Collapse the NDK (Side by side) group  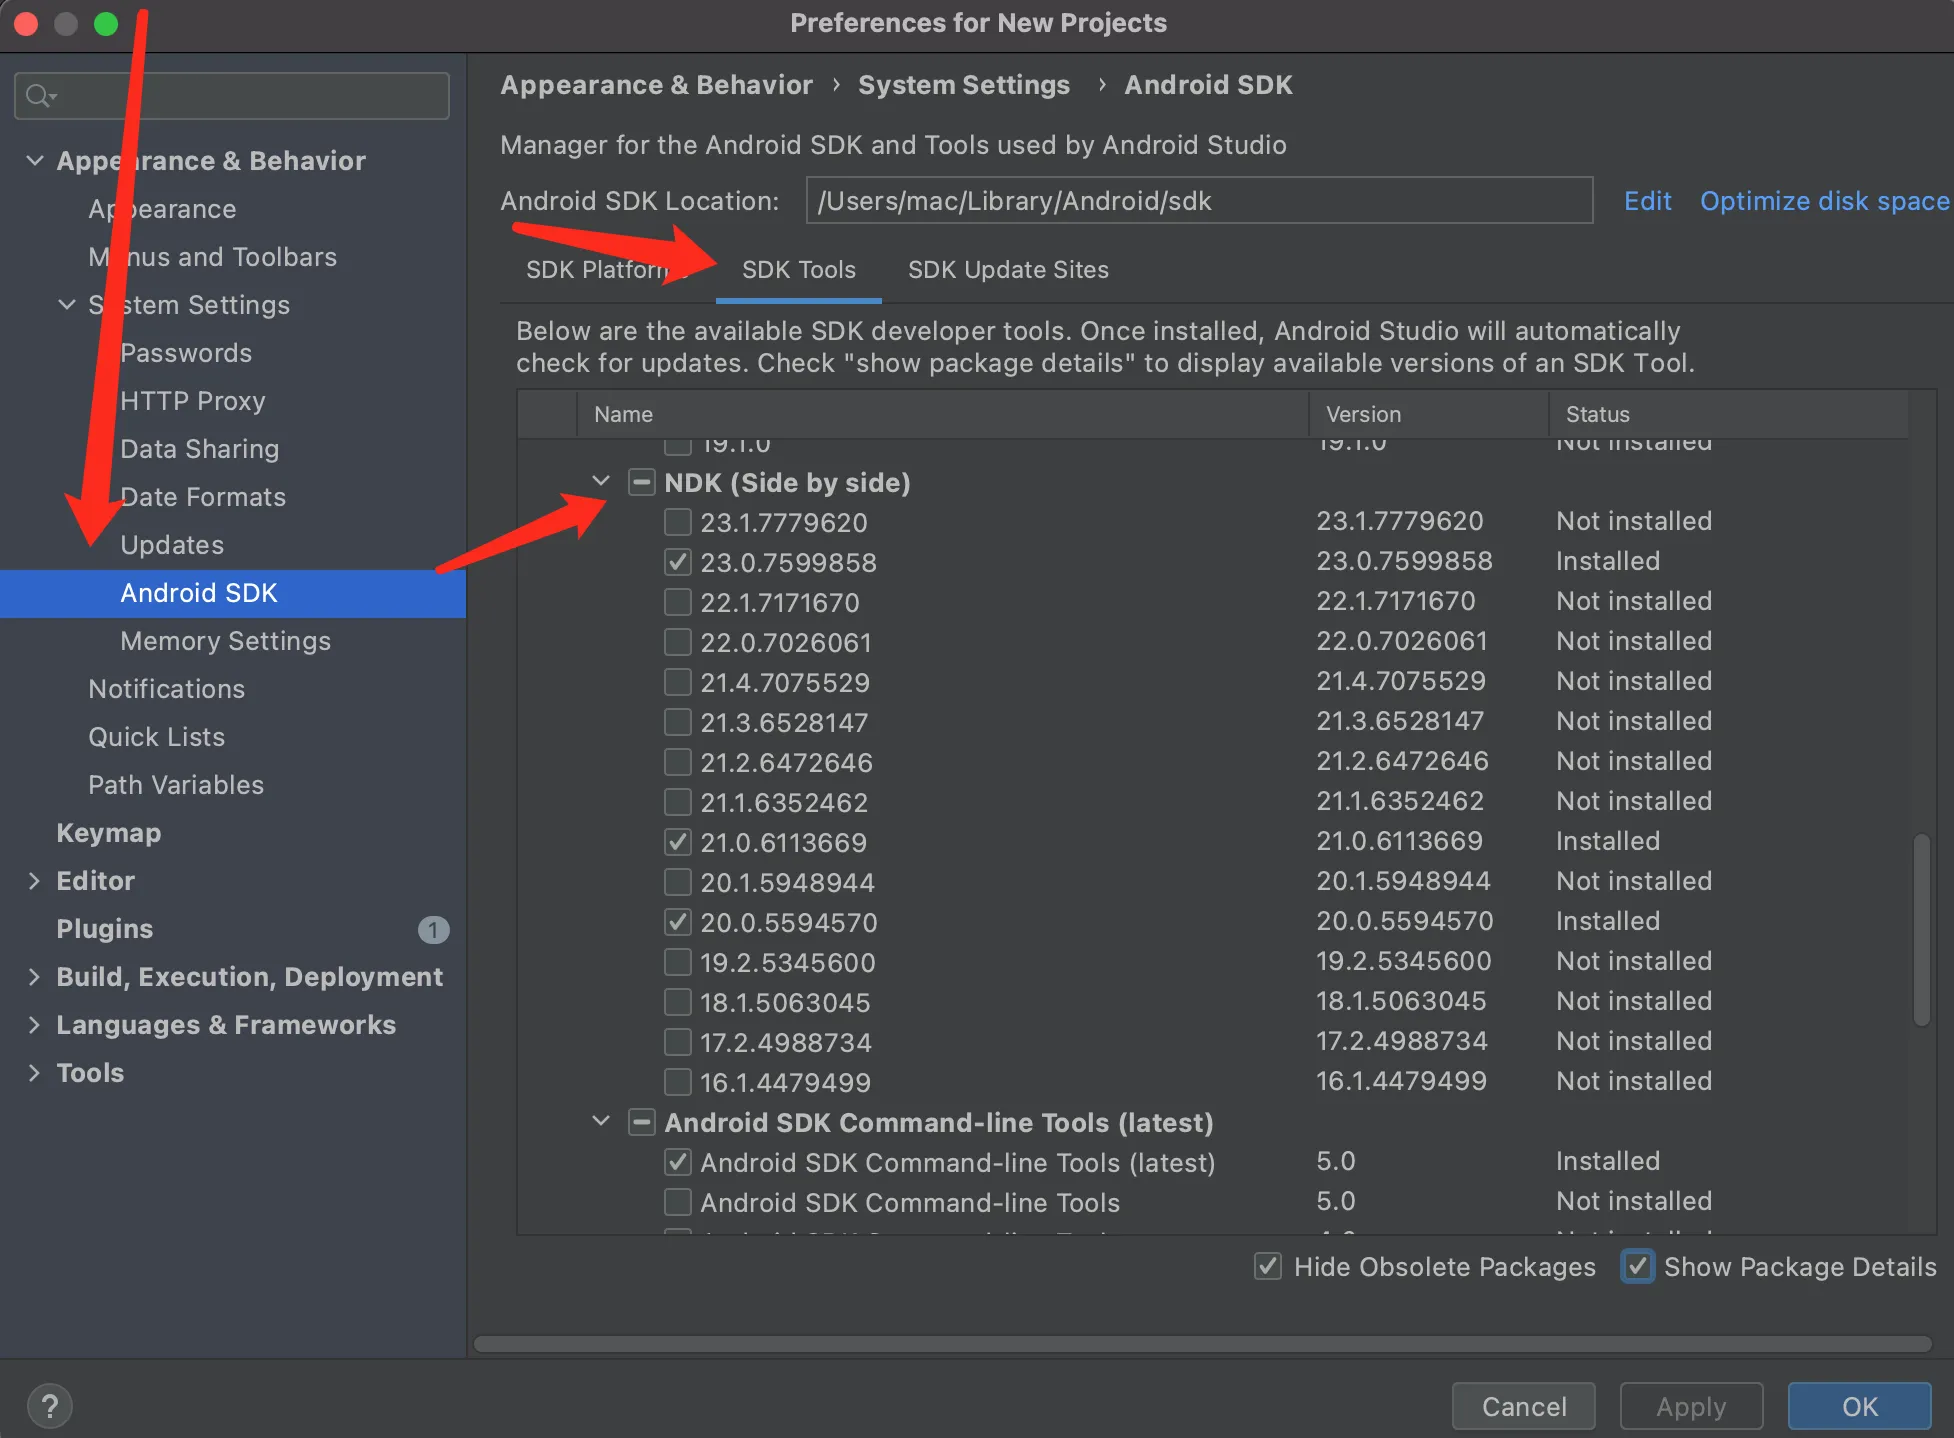pos(601,482)
